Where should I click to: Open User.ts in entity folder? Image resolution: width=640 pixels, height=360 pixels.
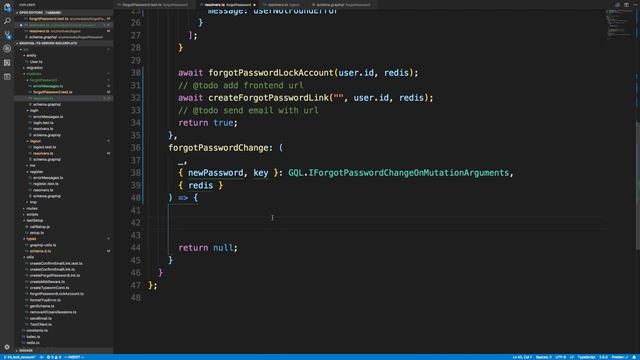(x=36, y=62)
